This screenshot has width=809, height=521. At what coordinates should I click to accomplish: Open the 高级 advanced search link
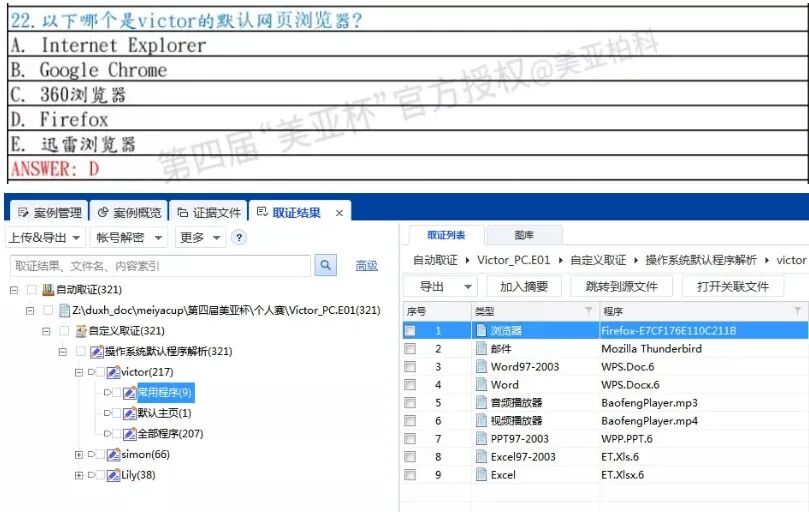[366, 265]
